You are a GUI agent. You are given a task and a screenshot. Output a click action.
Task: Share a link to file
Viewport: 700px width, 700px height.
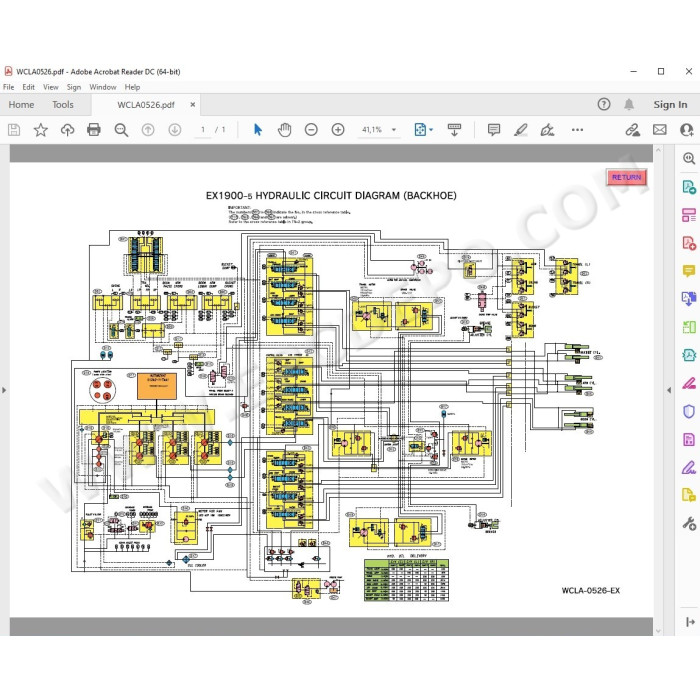[x=632, y=130]
